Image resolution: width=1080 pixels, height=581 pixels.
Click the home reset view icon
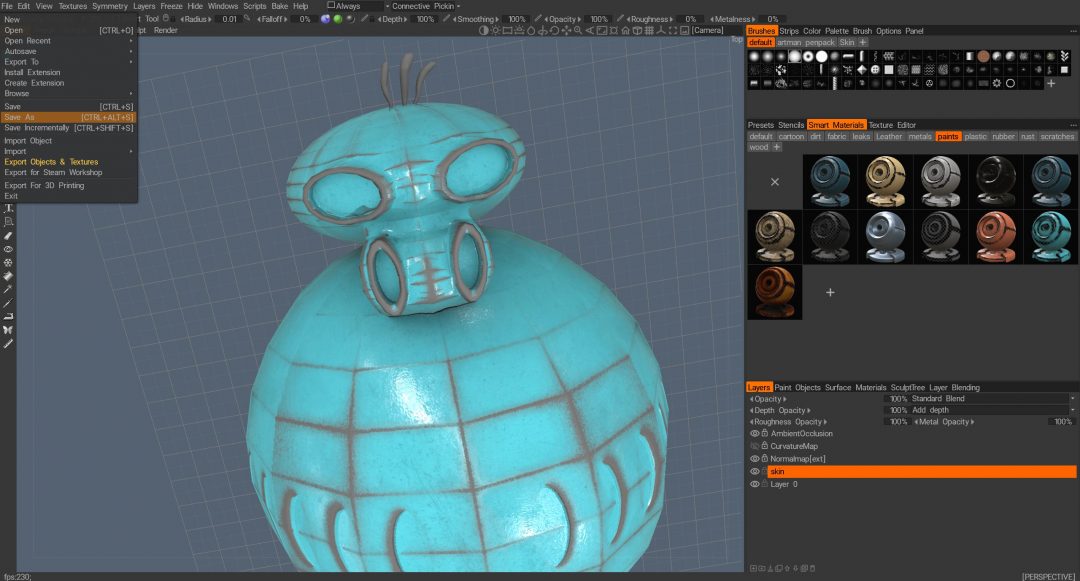(625, 30)
